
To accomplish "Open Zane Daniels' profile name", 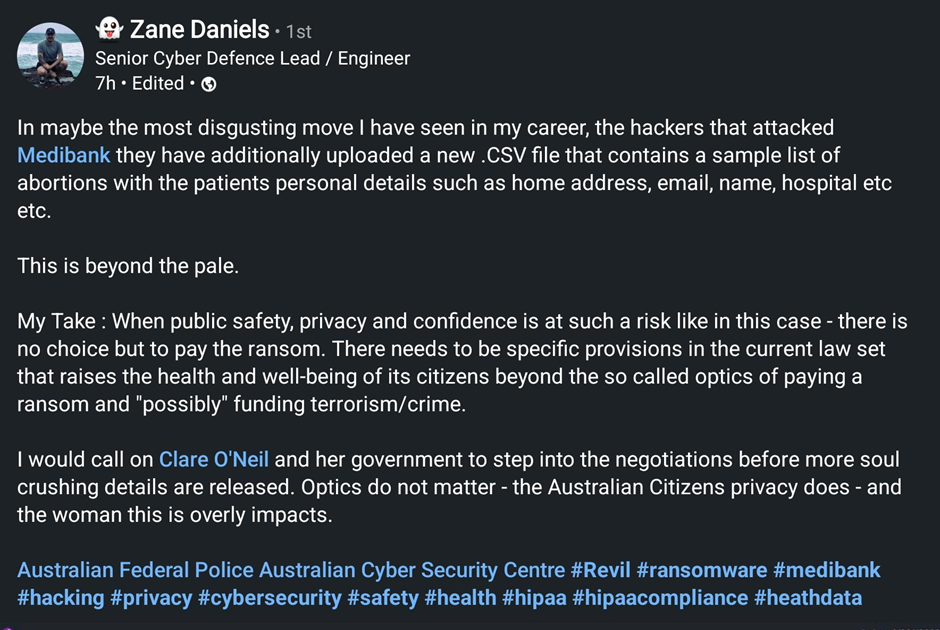I will click(199, 29).
